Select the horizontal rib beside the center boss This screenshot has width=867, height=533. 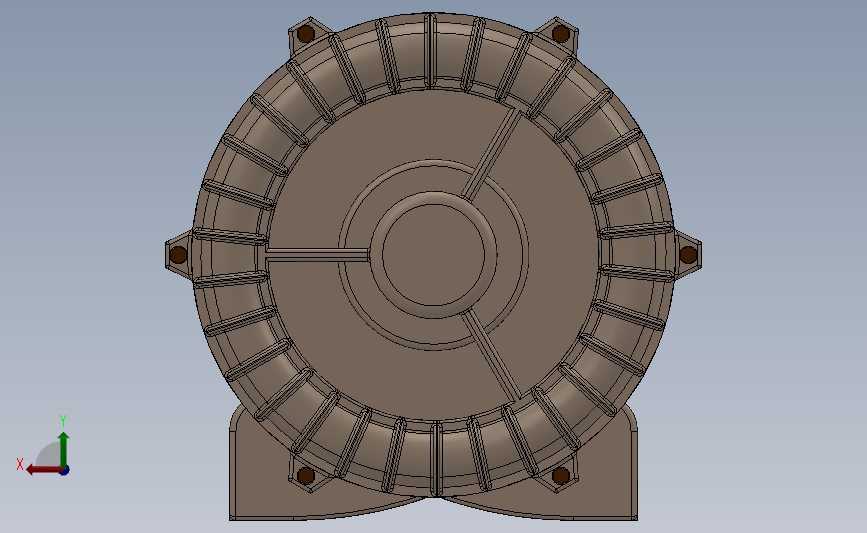tap(317, 255)
